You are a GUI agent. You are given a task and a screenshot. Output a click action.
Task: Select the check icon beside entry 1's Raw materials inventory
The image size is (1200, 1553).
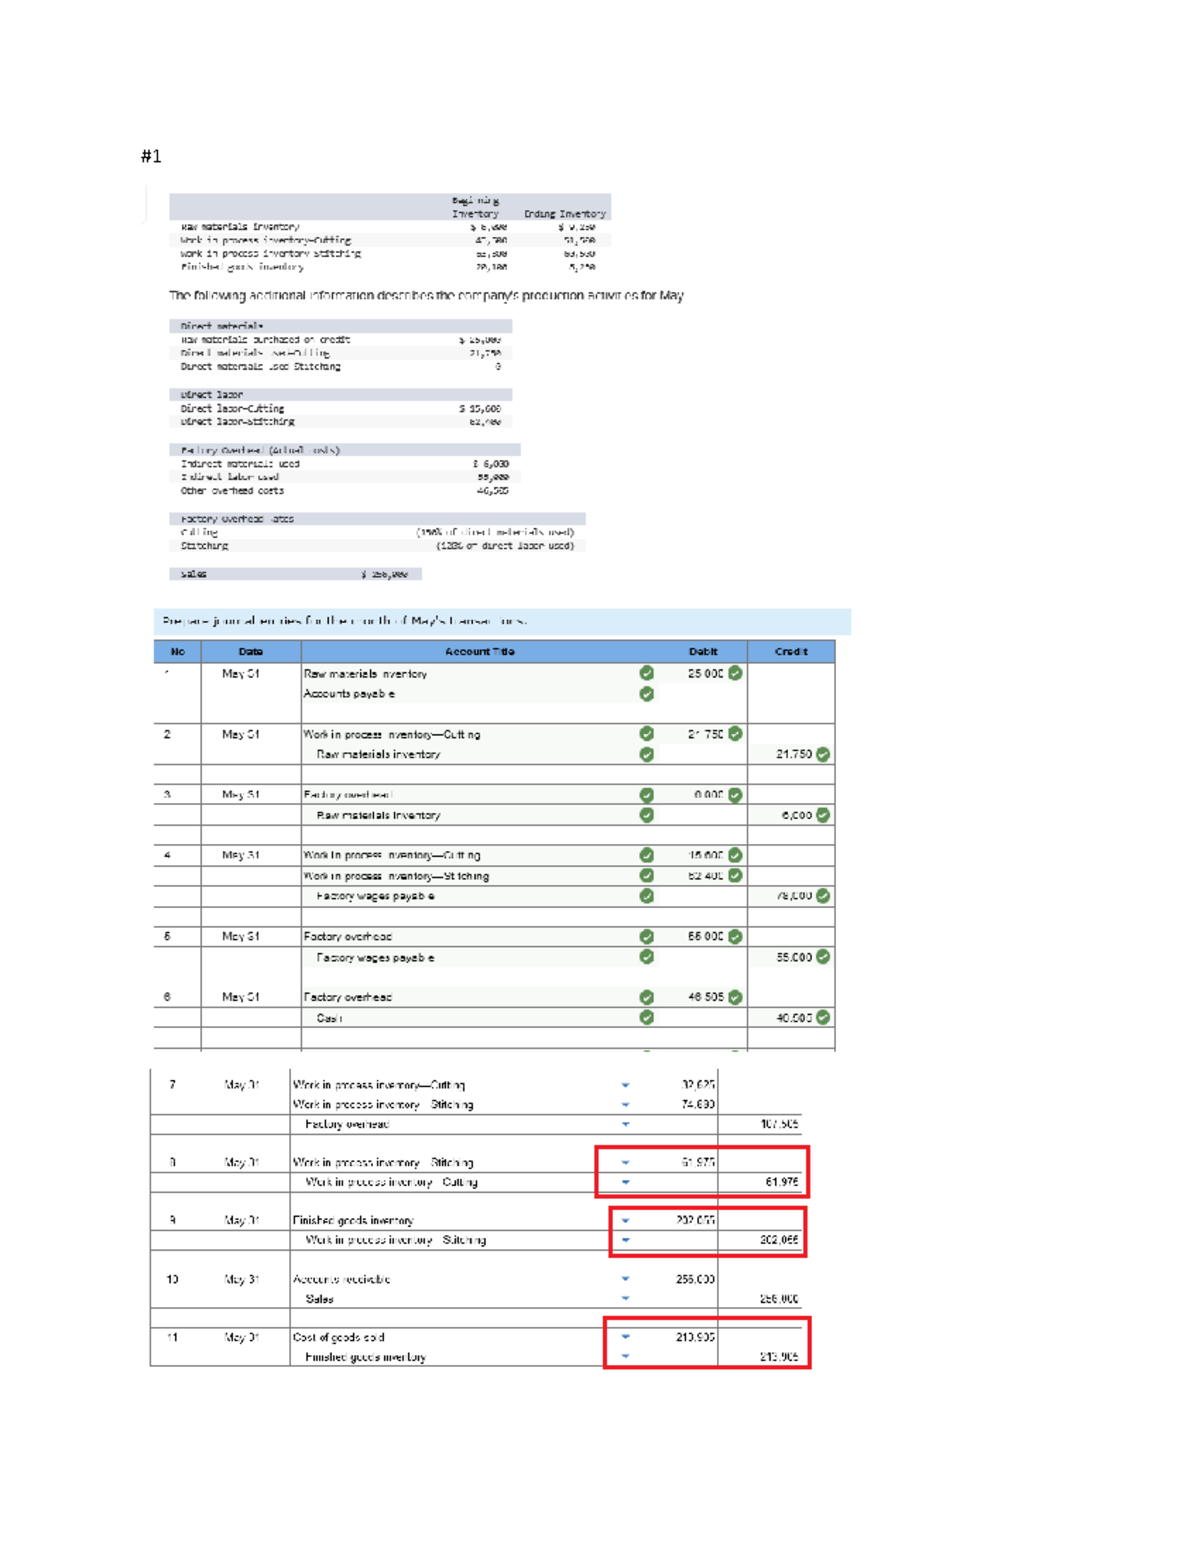pyautogui.click(x=646, y=673)
